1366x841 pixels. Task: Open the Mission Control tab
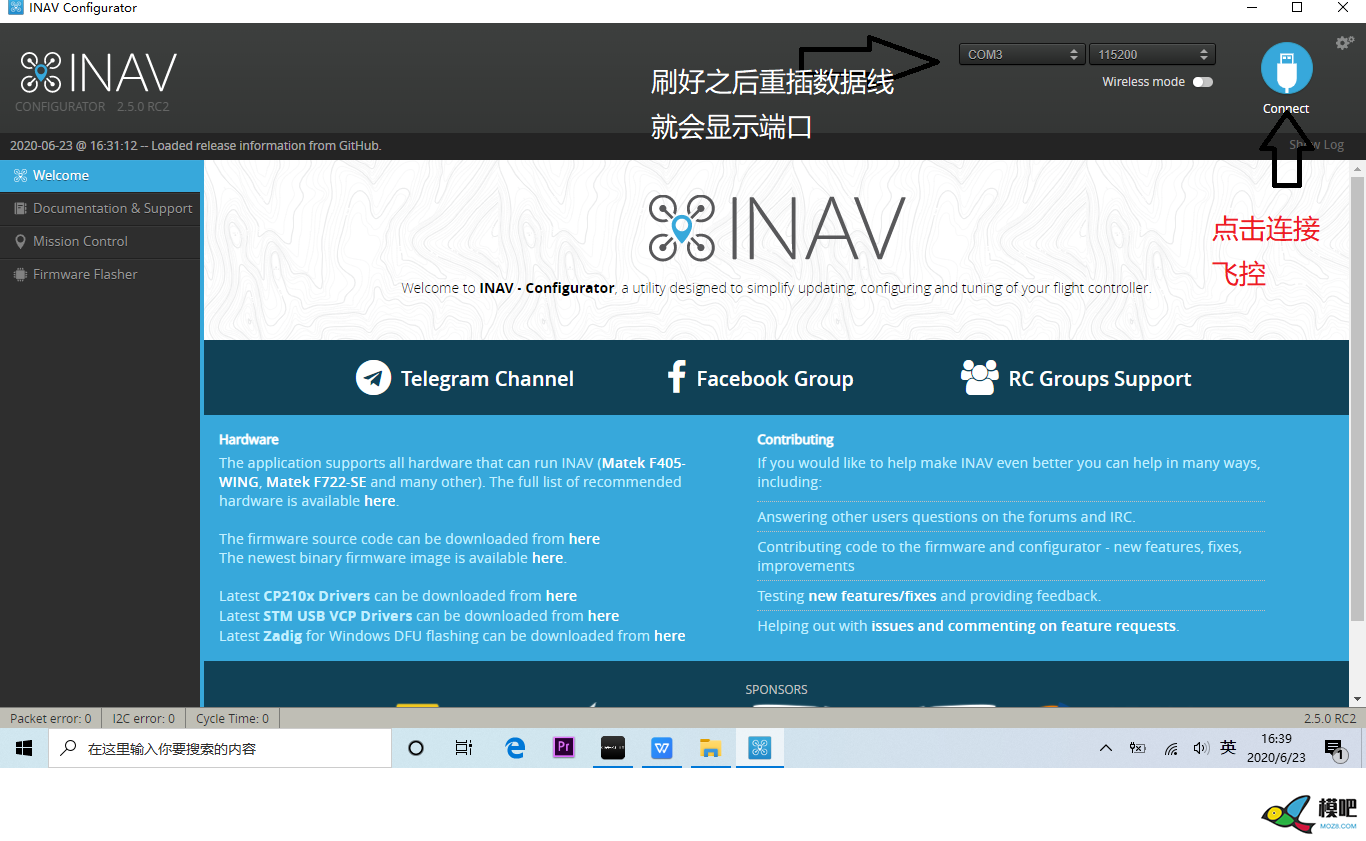coord(100,241)
